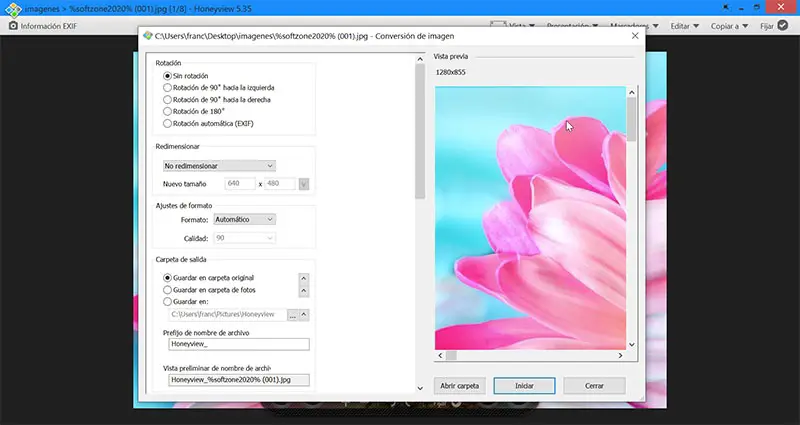
Task: Click the browse (...) folder button
Action: click(292, 315)
